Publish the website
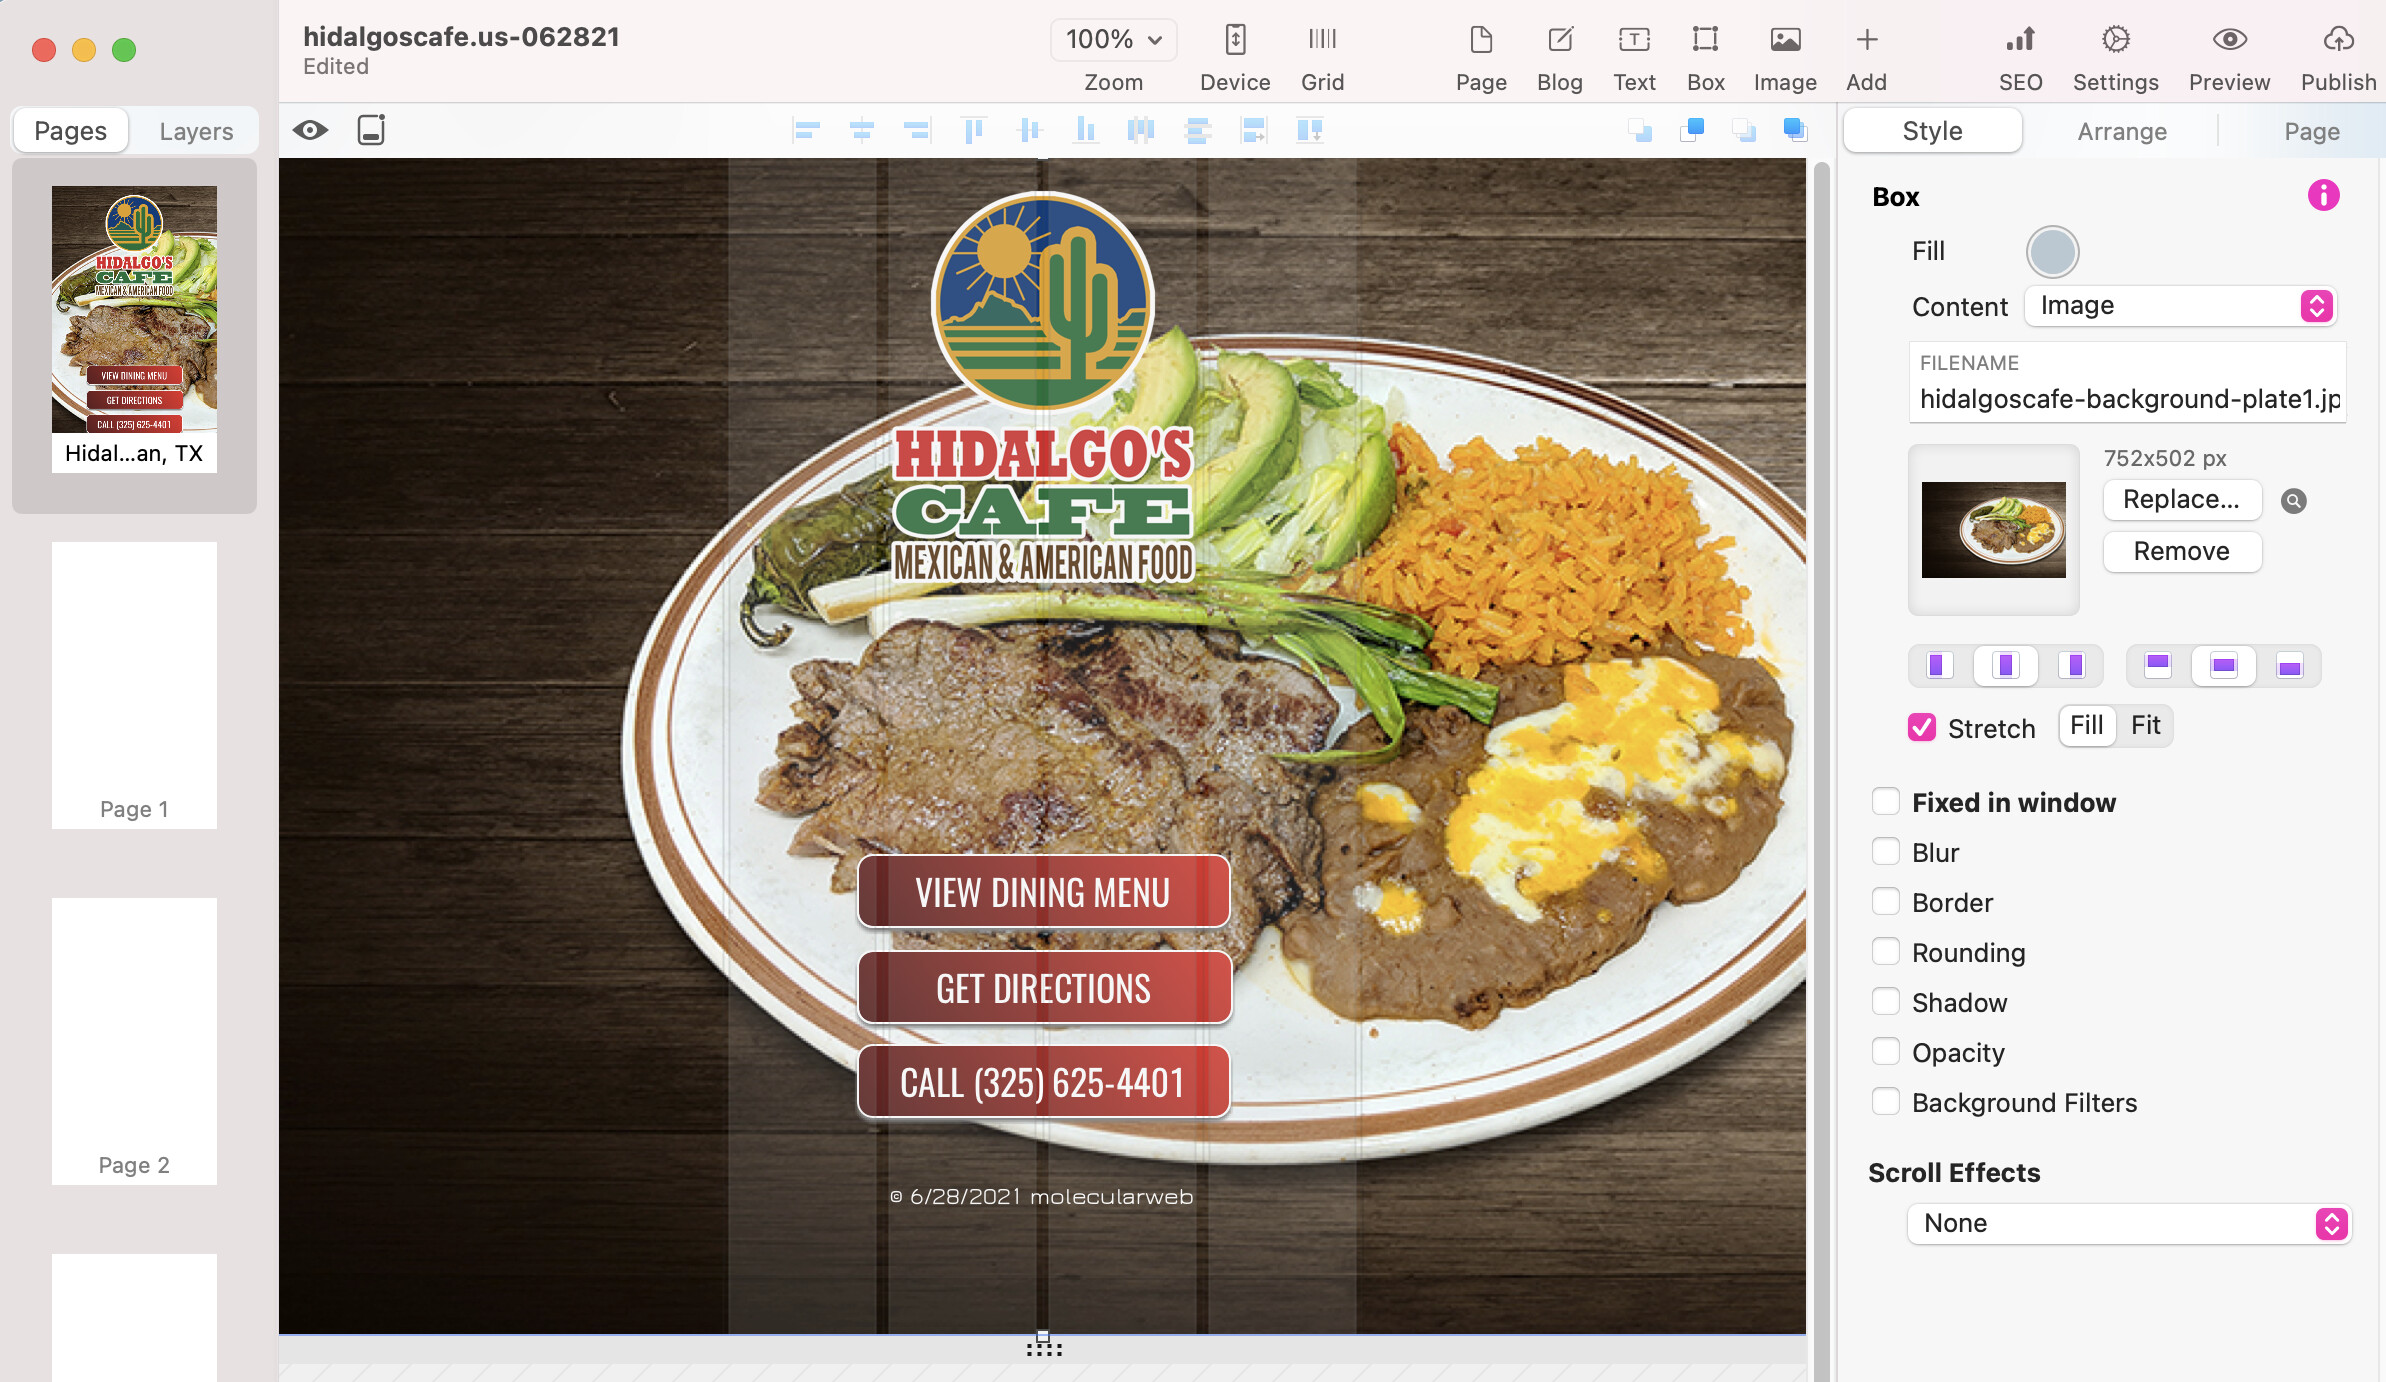The image size is (2386, 1382). [x=2338, y=57]
